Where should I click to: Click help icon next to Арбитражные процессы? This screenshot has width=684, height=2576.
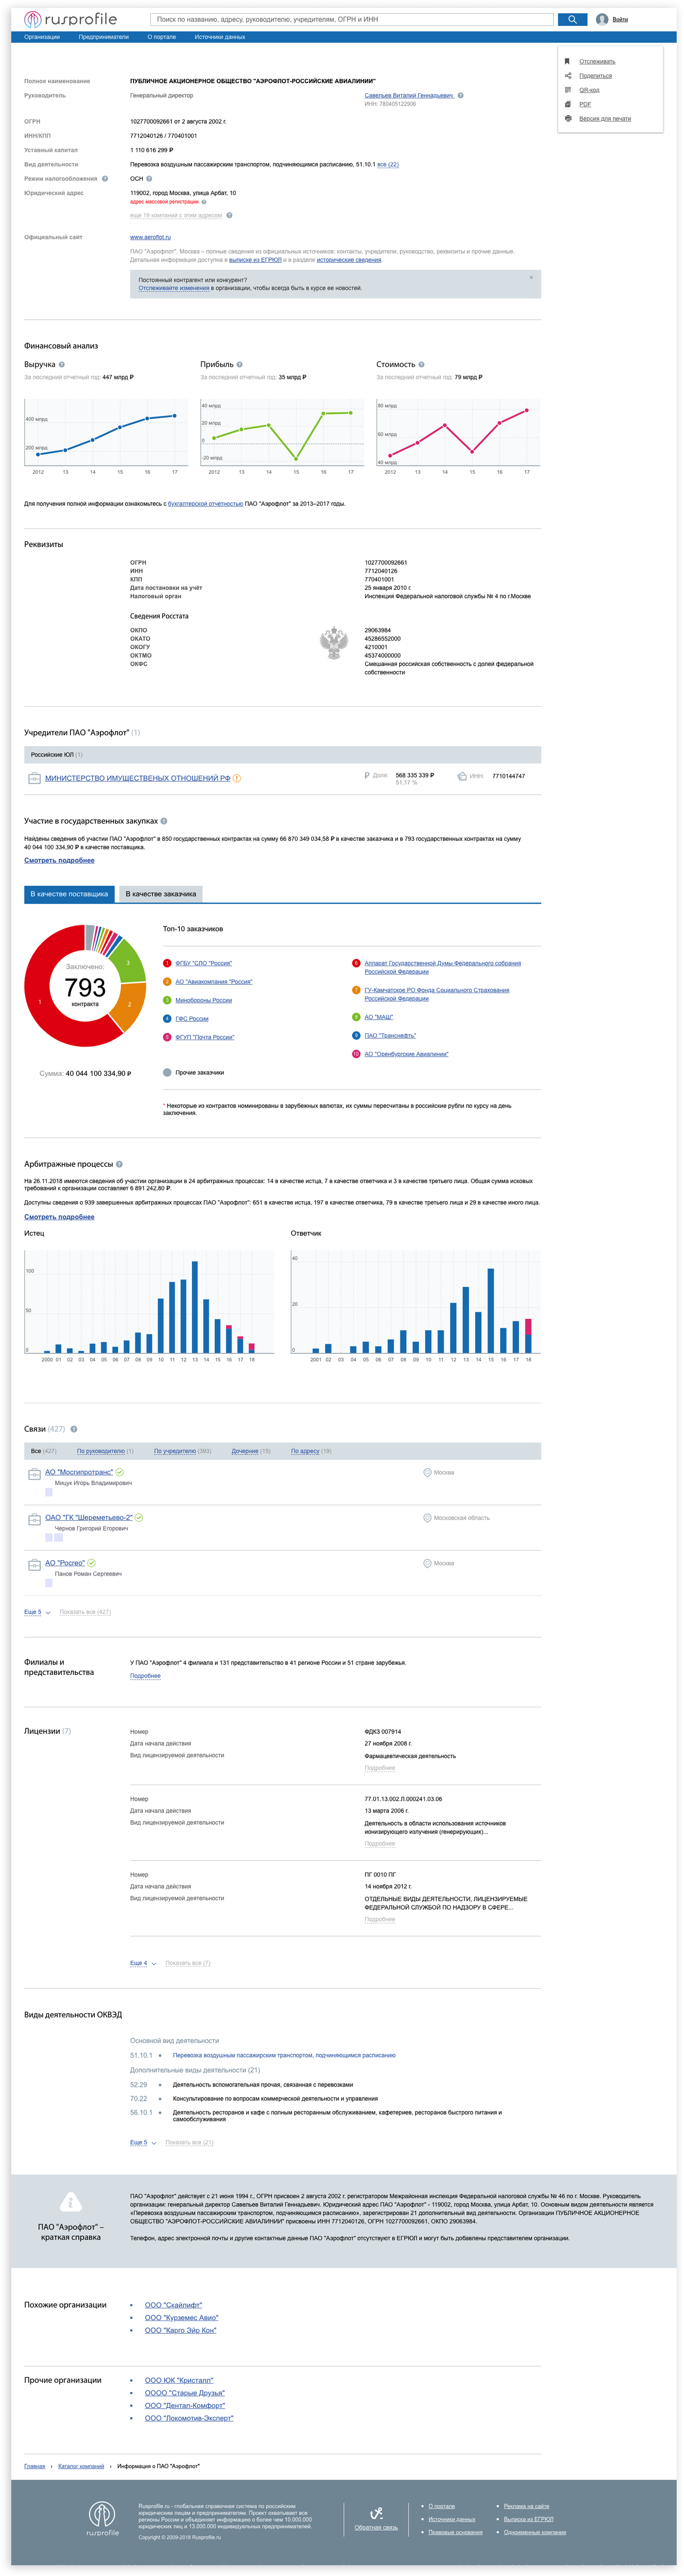[x=120, y=1164]
